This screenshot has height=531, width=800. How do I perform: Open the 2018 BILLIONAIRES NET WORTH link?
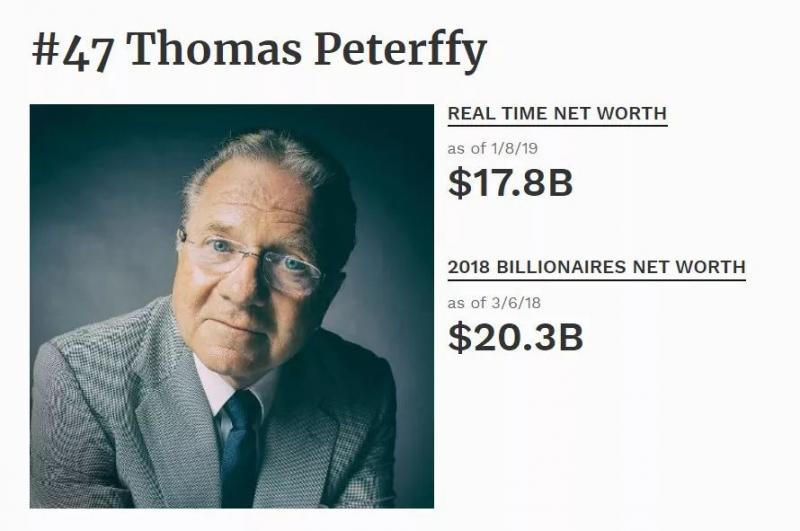(596, 267)
